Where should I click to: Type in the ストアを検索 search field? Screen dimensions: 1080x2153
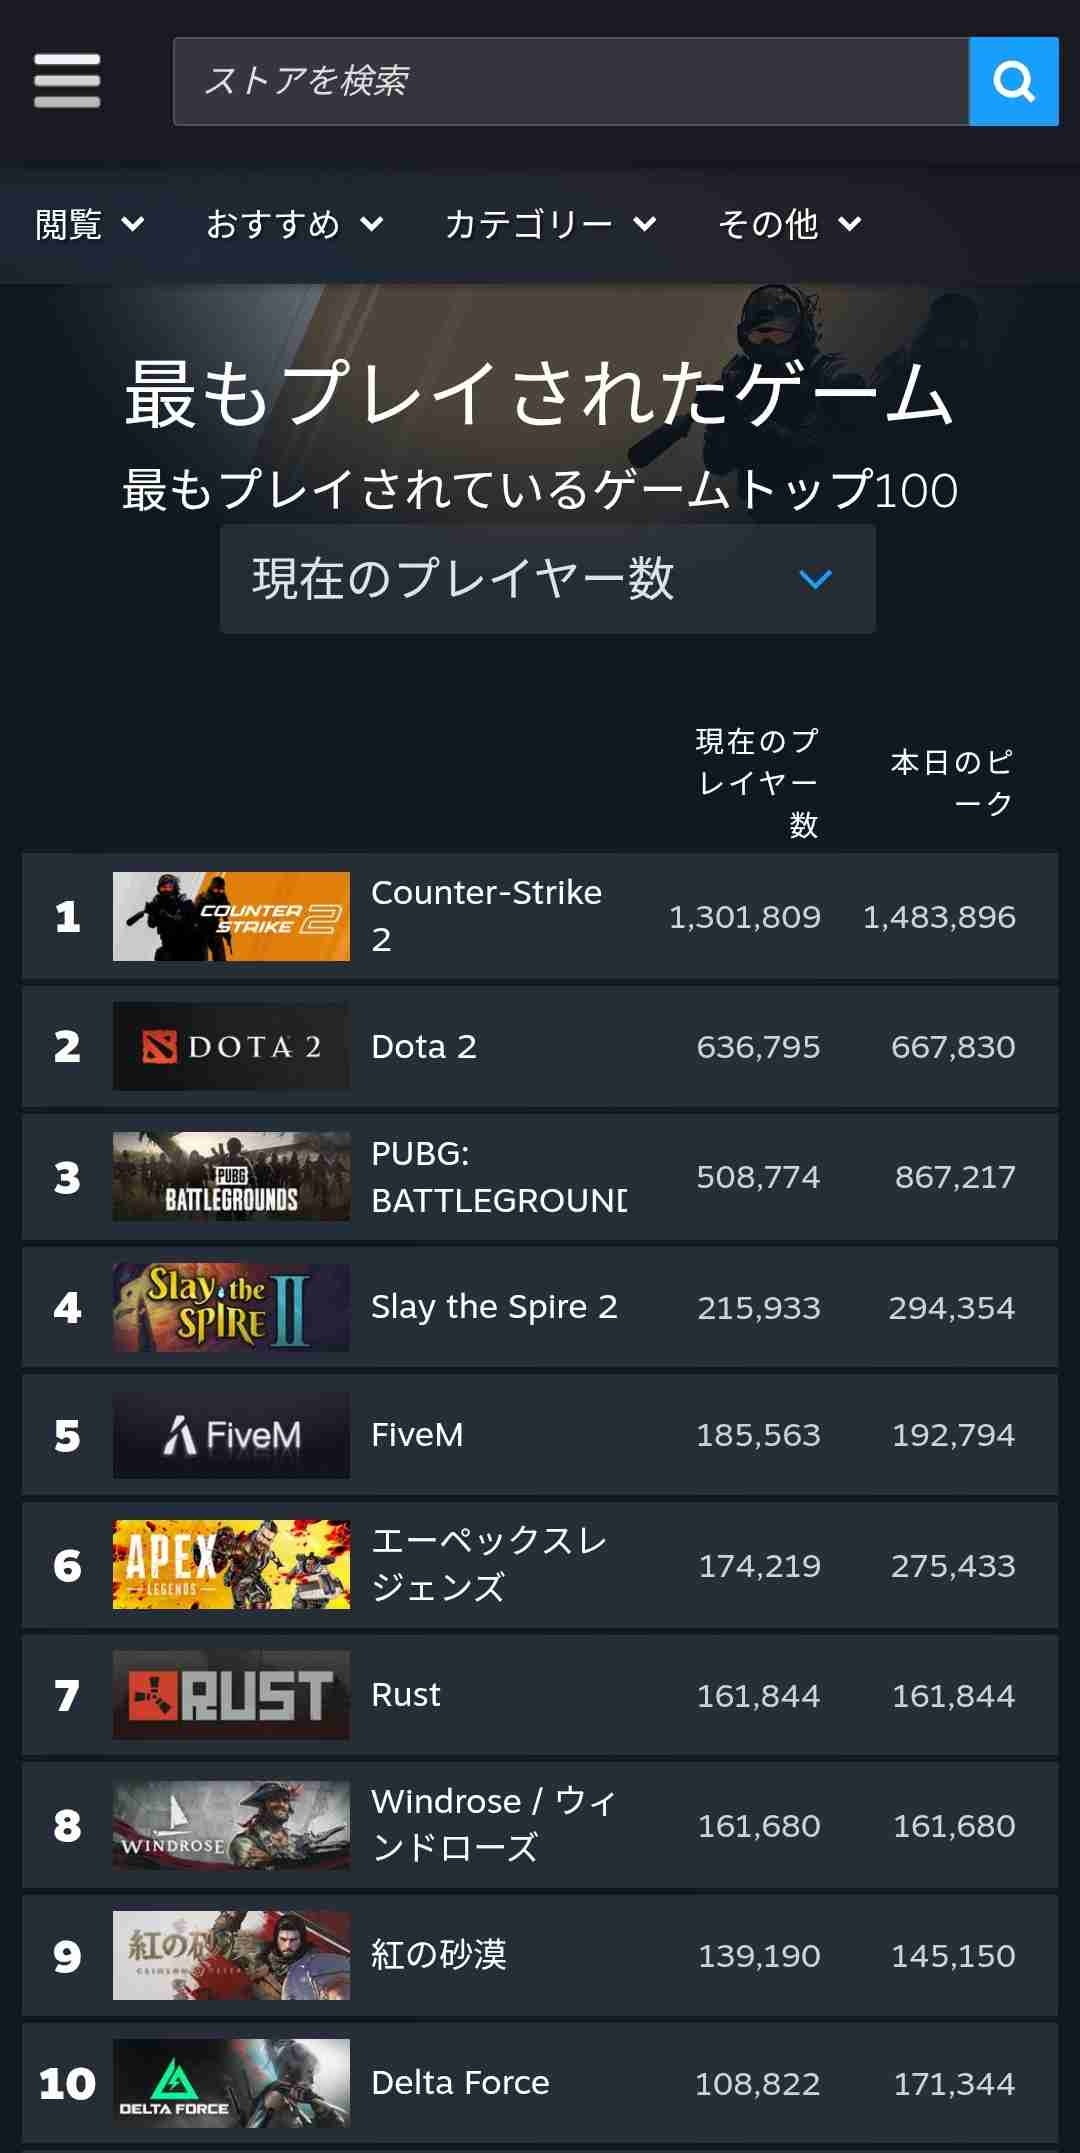point(570,82)
